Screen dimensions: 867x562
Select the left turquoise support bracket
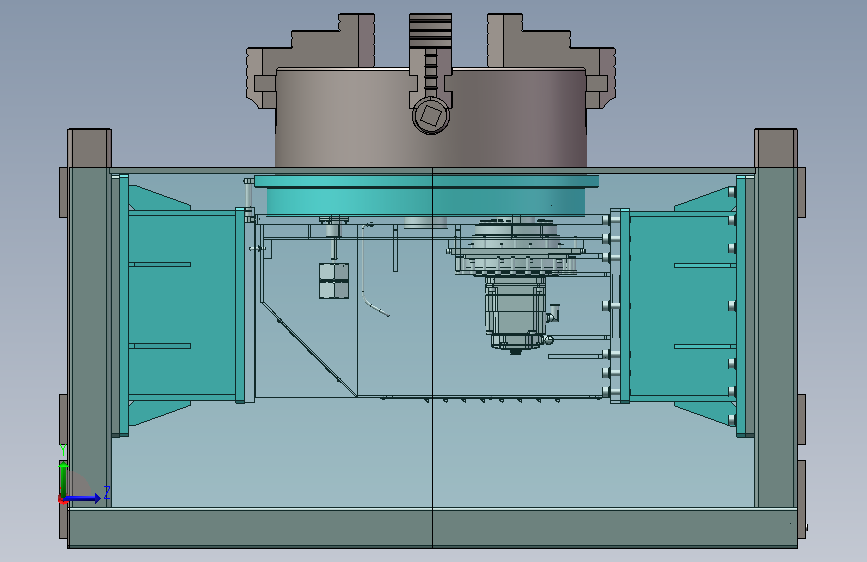click(x=182, y=305)
